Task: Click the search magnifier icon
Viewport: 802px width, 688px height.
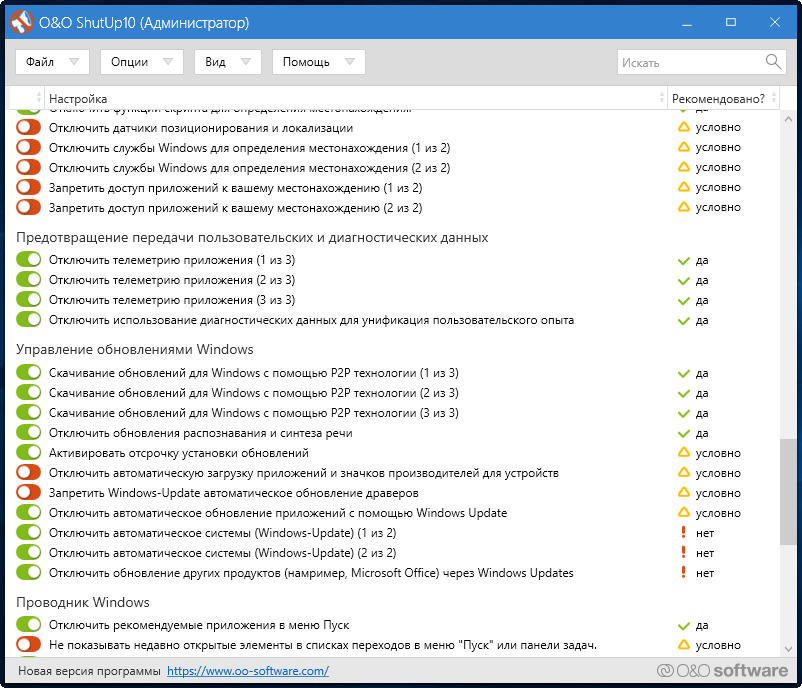Action: (773, 62)
